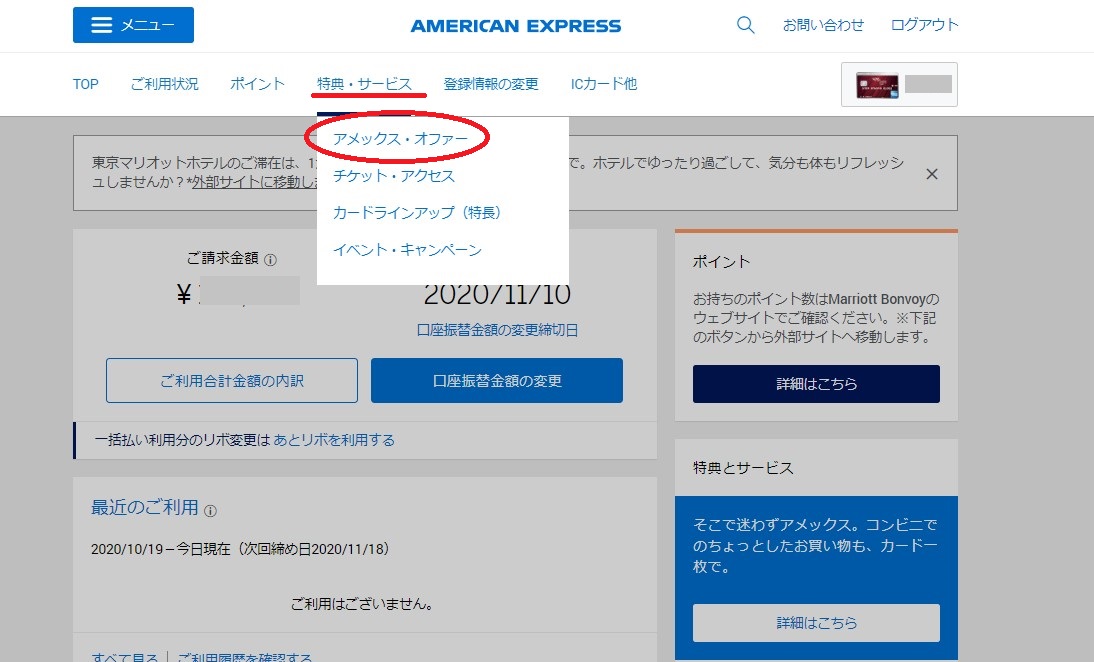Click the ご利用はございません。 message
This screenshot has height=662, width=1094.
coord(362,604)
